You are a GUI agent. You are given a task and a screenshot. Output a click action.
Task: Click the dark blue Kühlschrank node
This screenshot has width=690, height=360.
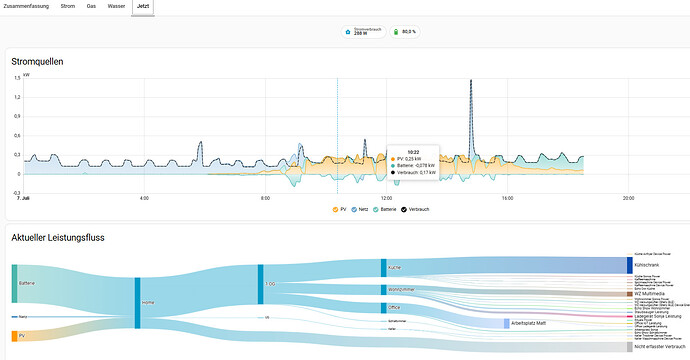tap(630, 265)
